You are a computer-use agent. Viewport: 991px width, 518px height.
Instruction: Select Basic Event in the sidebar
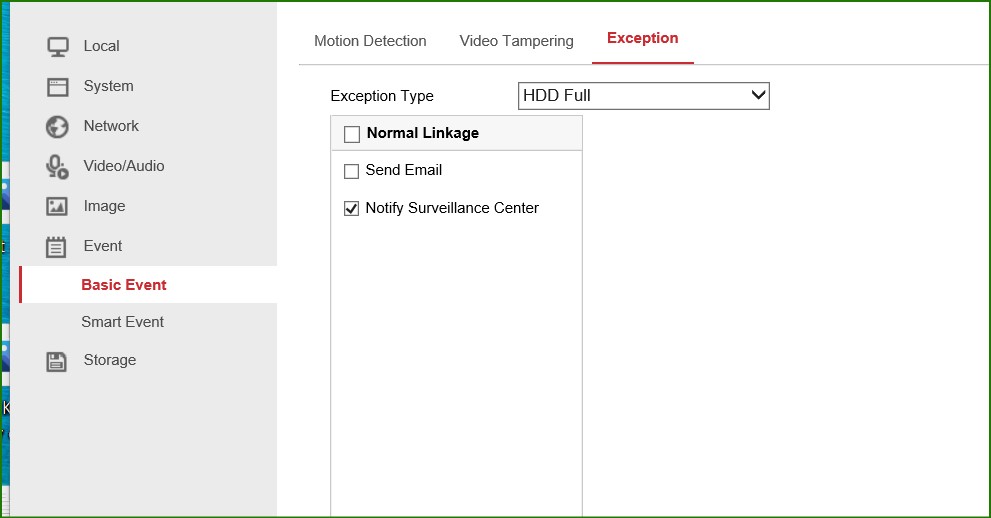(x=124, y=285)
